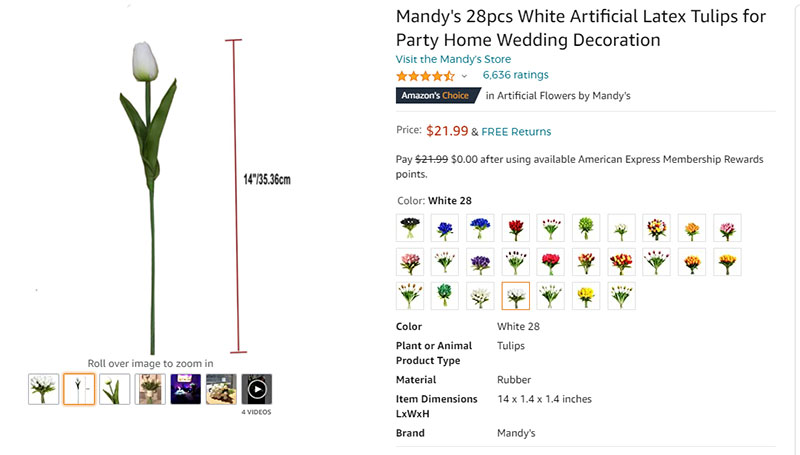Click the 6,636 ratings link

515,75
